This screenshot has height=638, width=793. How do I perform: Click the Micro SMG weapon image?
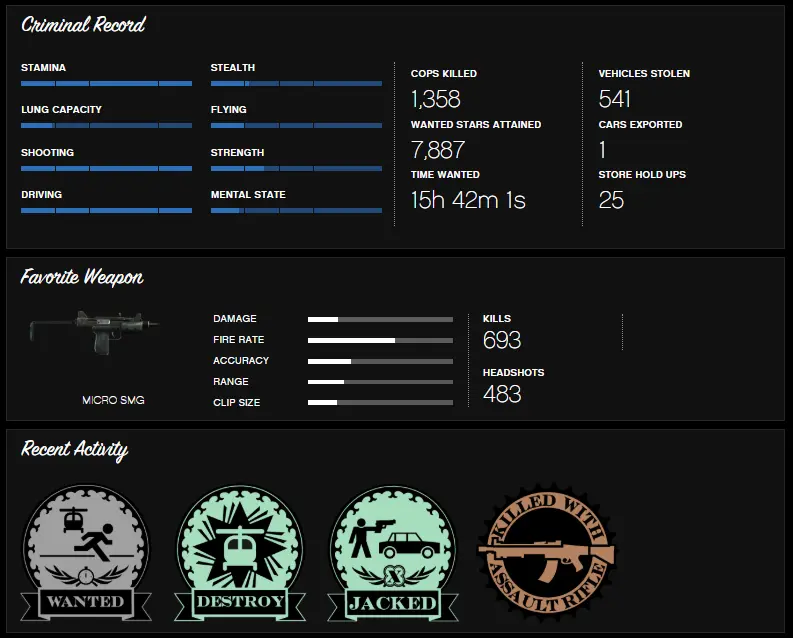[x=95, y=332]
